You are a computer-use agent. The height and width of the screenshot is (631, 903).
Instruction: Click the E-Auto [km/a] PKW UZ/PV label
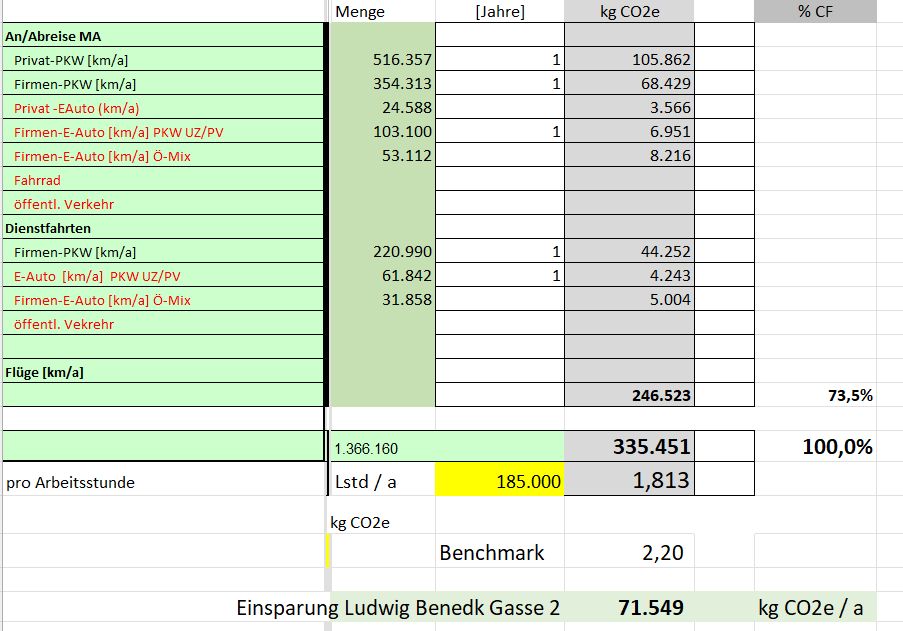tap(97, 276)
